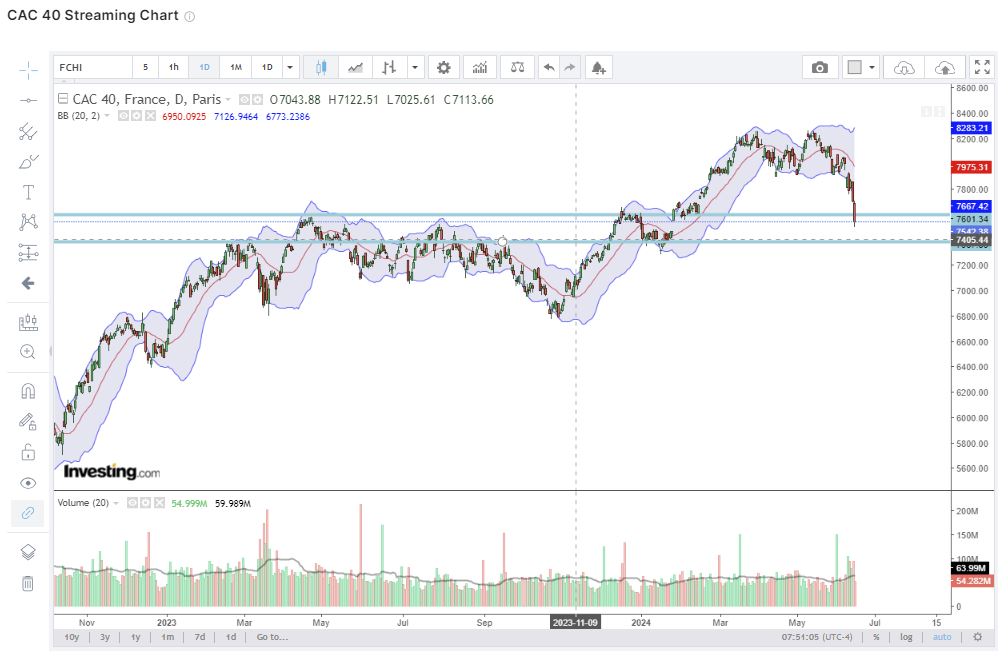The image size is (1008, 658).
Task: Toggle auto scale
Action: tap(942, 637)
